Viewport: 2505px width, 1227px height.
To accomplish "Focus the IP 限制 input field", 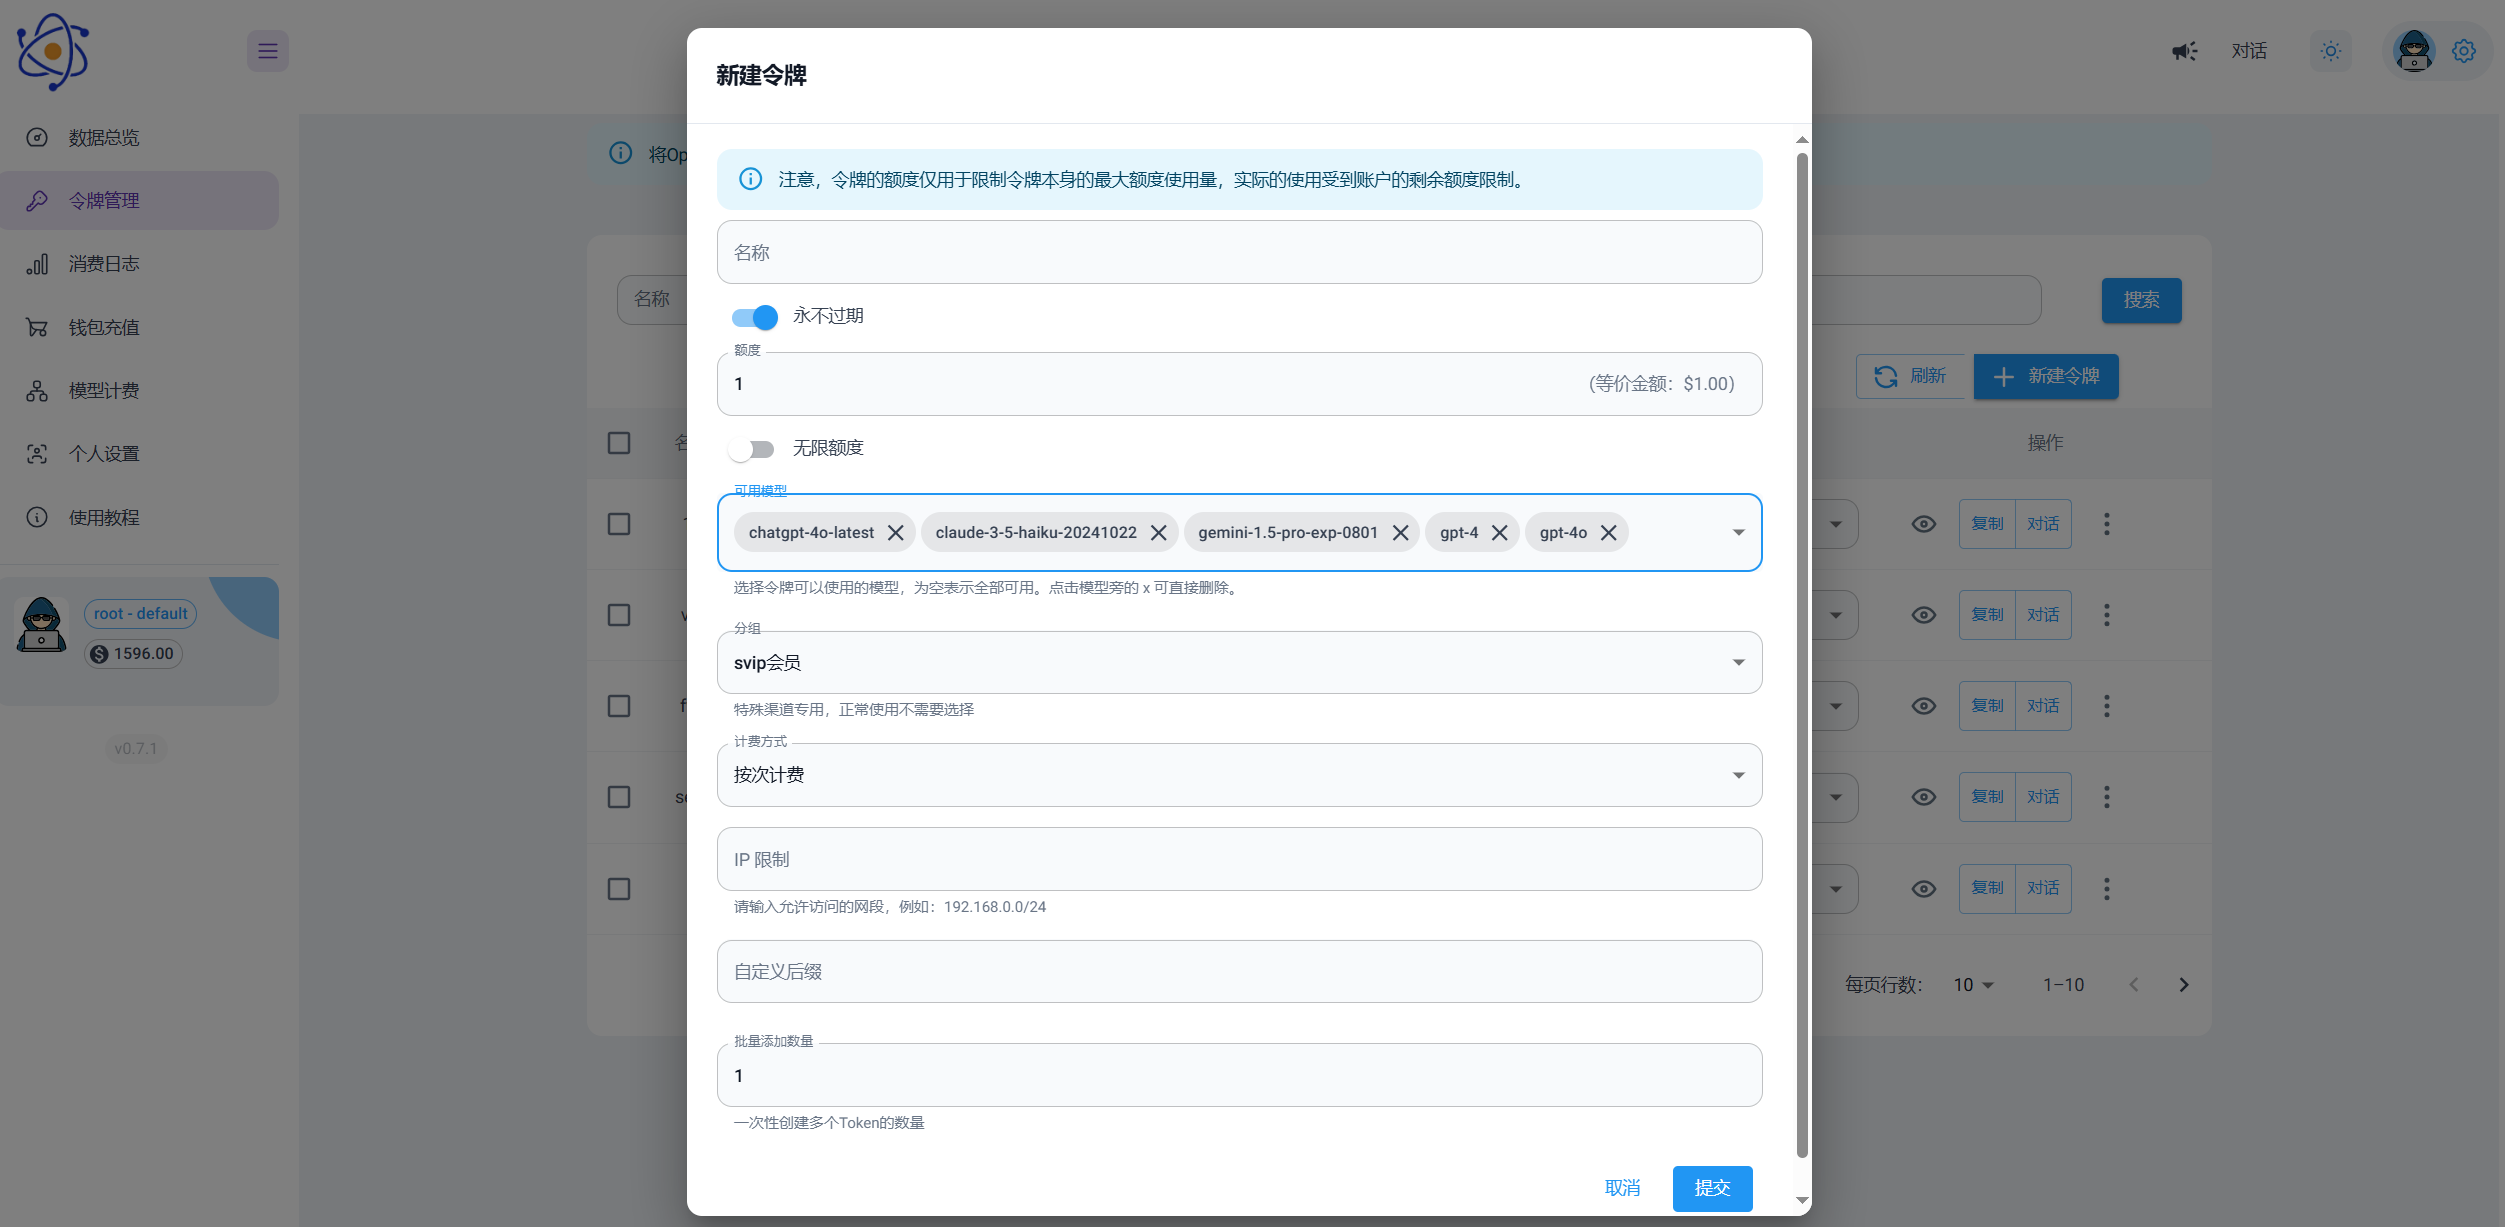I will point(1239,859).
